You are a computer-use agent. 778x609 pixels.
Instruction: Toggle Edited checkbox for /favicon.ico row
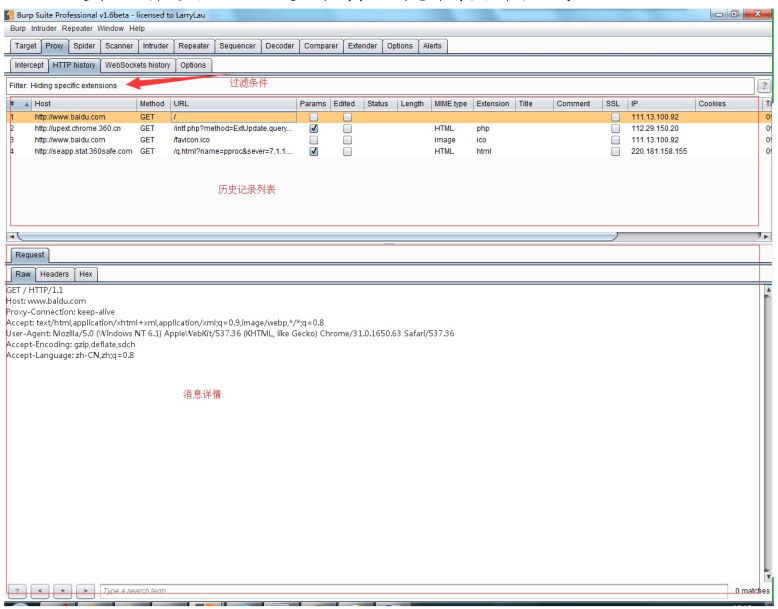click(x=347, y=140)
